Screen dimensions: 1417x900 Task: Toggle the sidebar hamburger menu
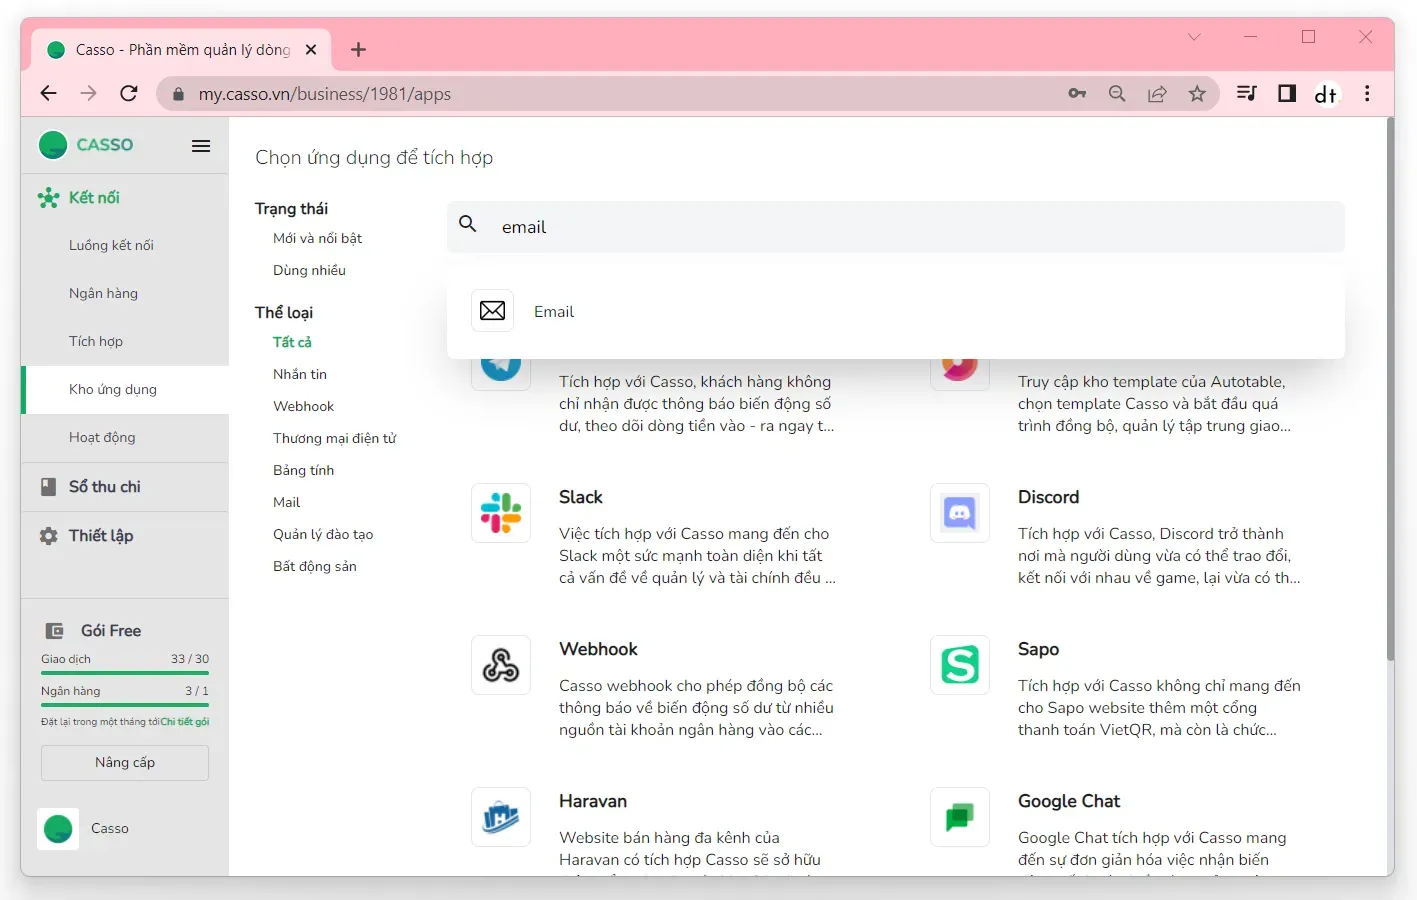point(201,146)
